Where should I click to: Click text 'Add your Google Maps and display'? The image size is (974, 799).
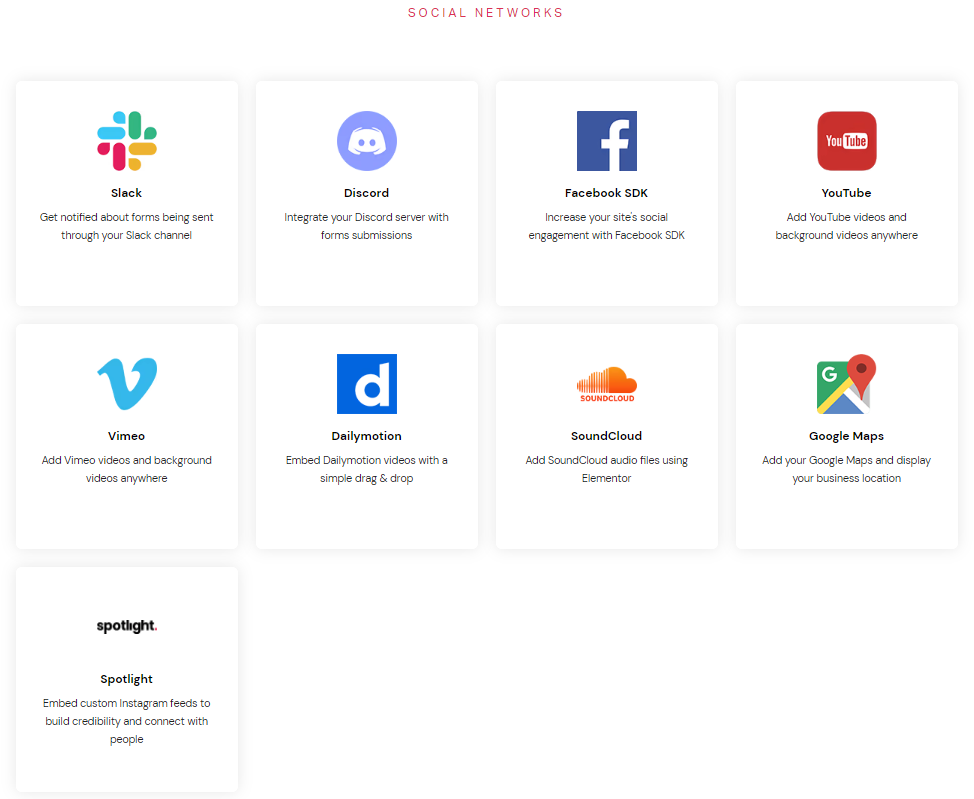[x=847, y=460]
